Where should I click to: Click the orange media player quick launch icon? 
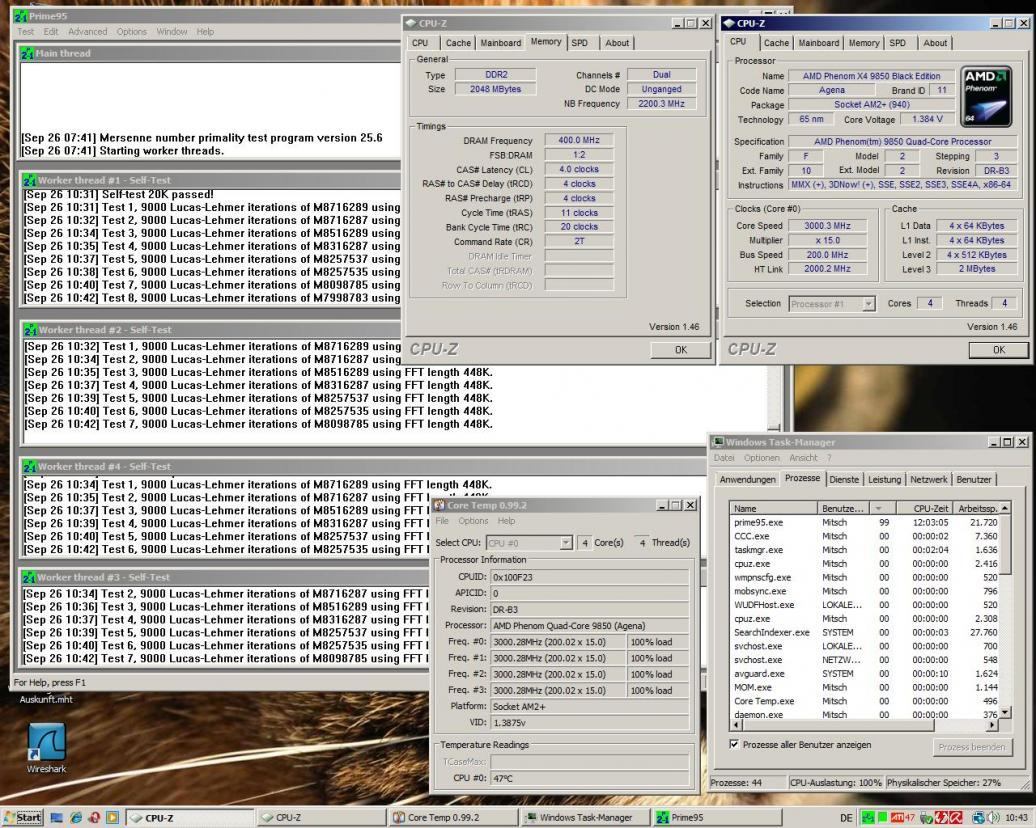113,817
